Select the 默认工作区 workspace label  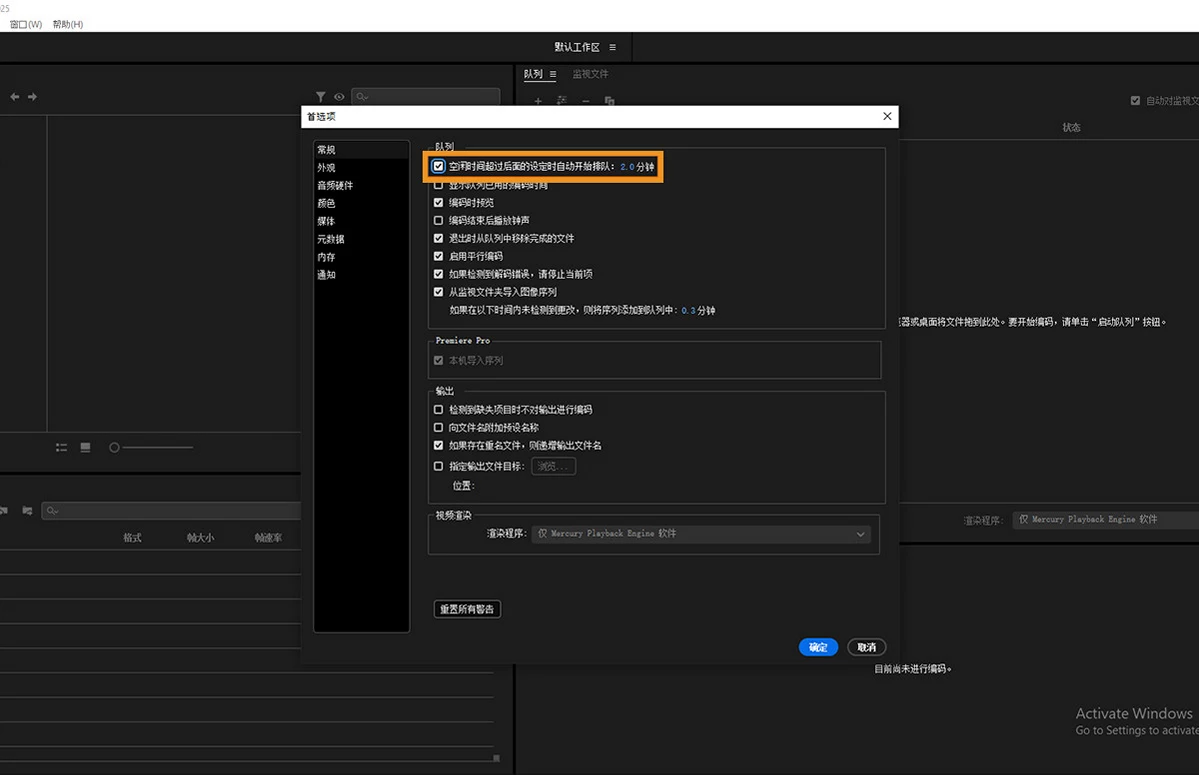click(577, 47)
